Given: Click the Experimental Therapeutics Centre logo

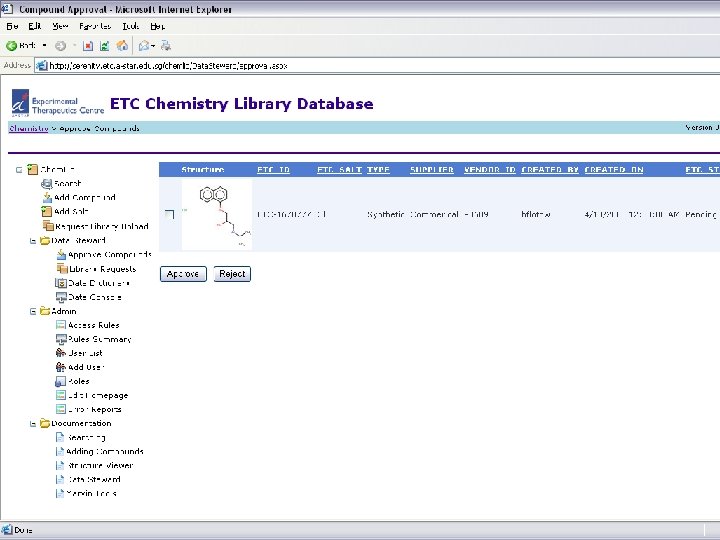Looking at the screenshot, I should pyautogui.click(x=57, y=103).
